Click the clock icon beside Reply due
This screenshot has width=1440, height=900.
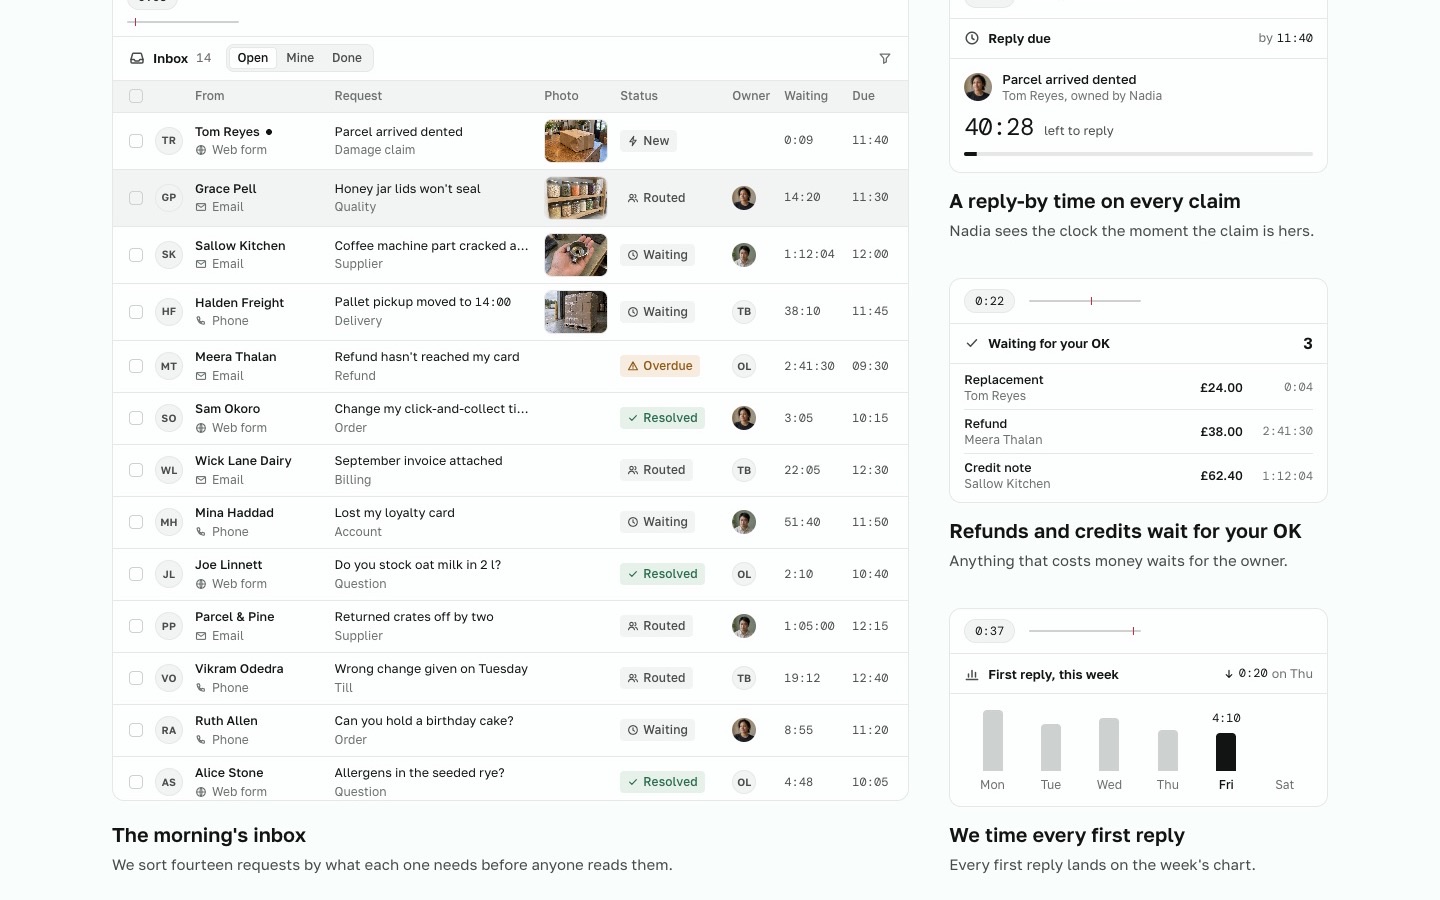[x=972, y=38]
